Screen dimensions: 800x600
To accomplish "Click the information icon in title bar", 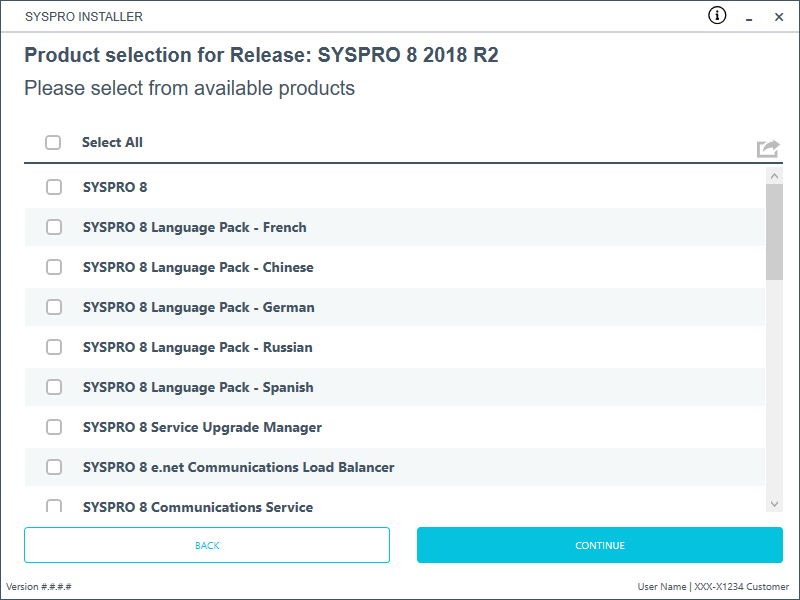I will click(x=717, y=15).
